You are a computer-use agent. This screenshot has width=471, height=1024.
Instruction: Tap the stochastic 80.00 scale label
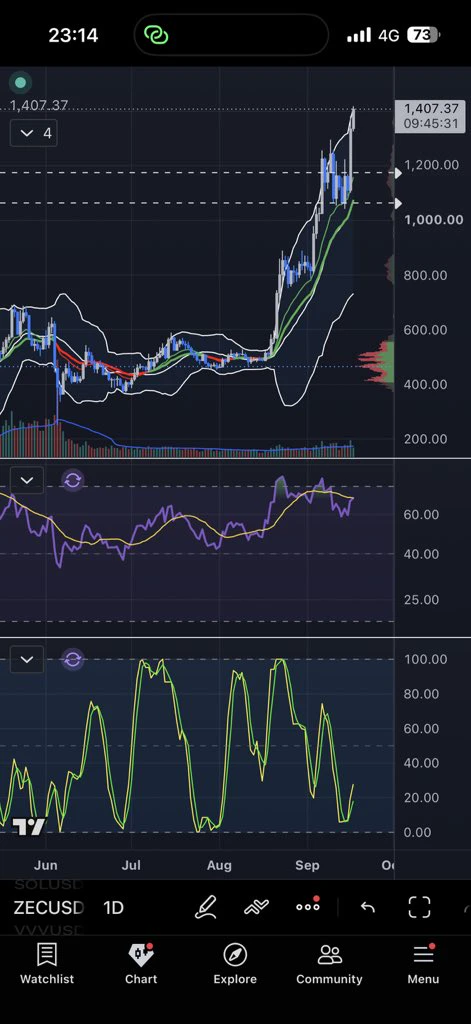click(x=421, y=694)
